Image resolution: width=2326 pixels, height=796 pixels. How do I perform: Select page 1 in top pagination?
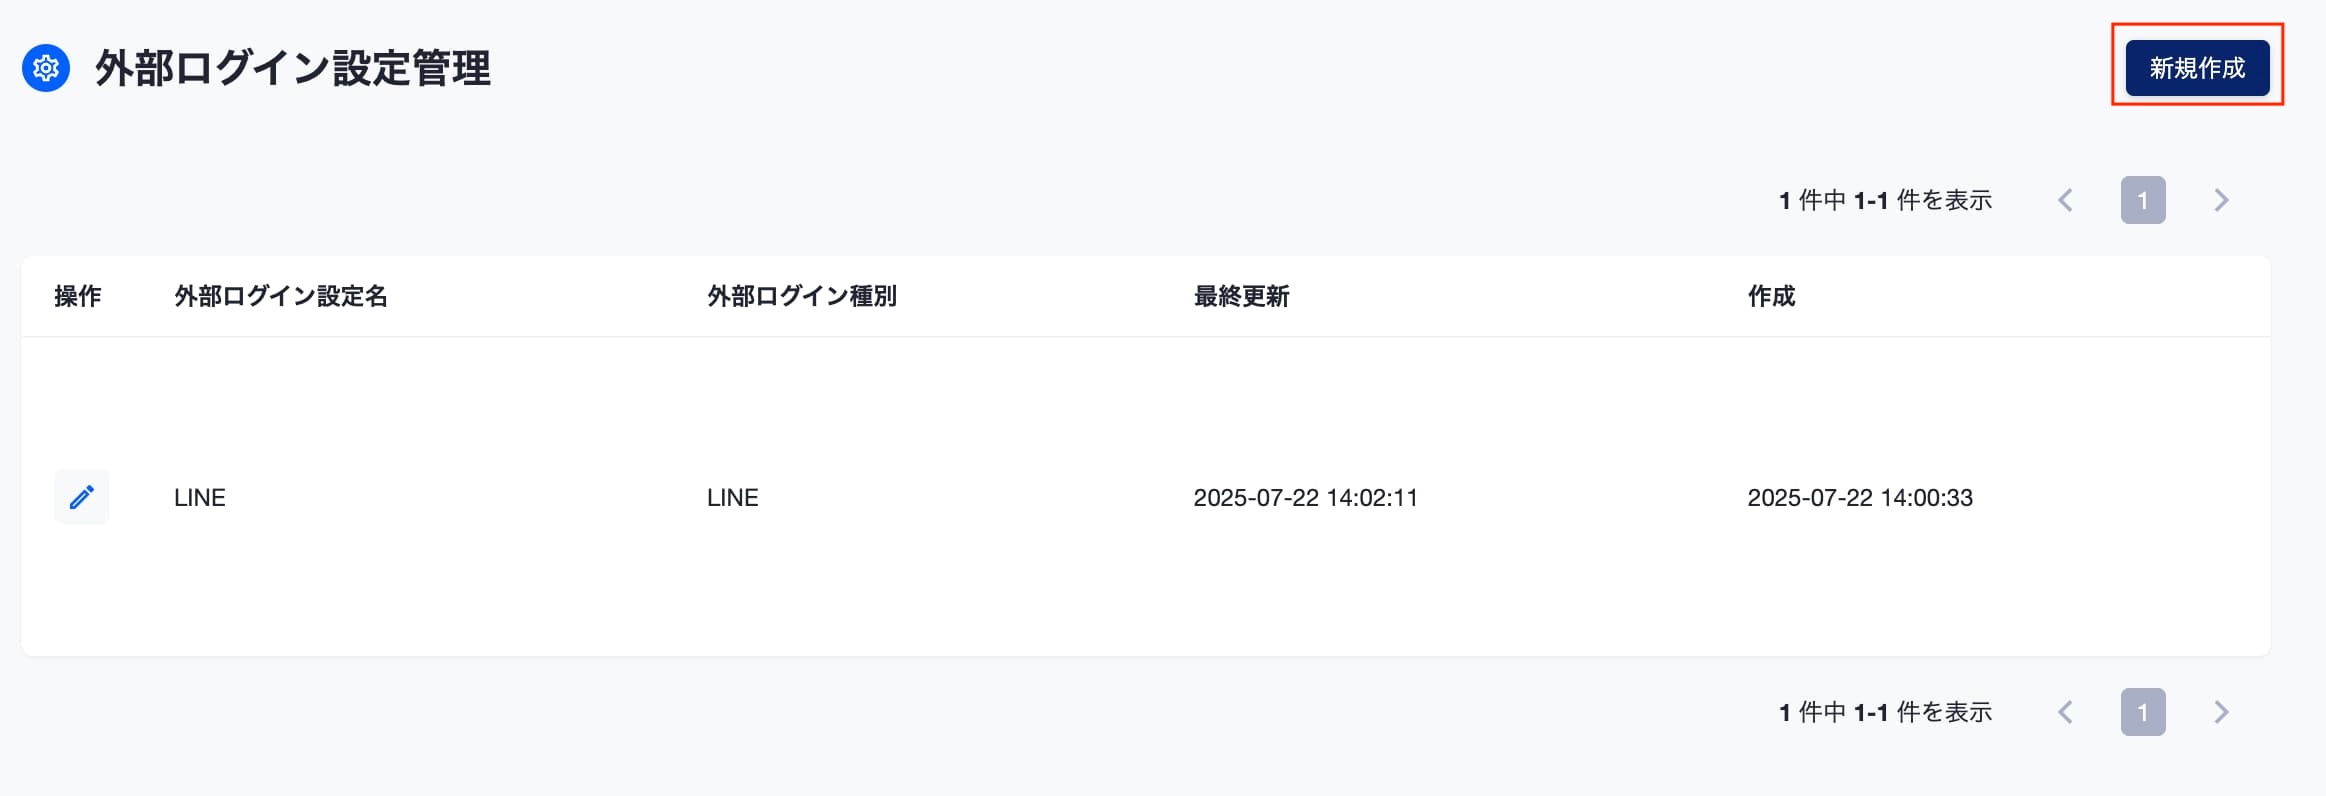2143,200
